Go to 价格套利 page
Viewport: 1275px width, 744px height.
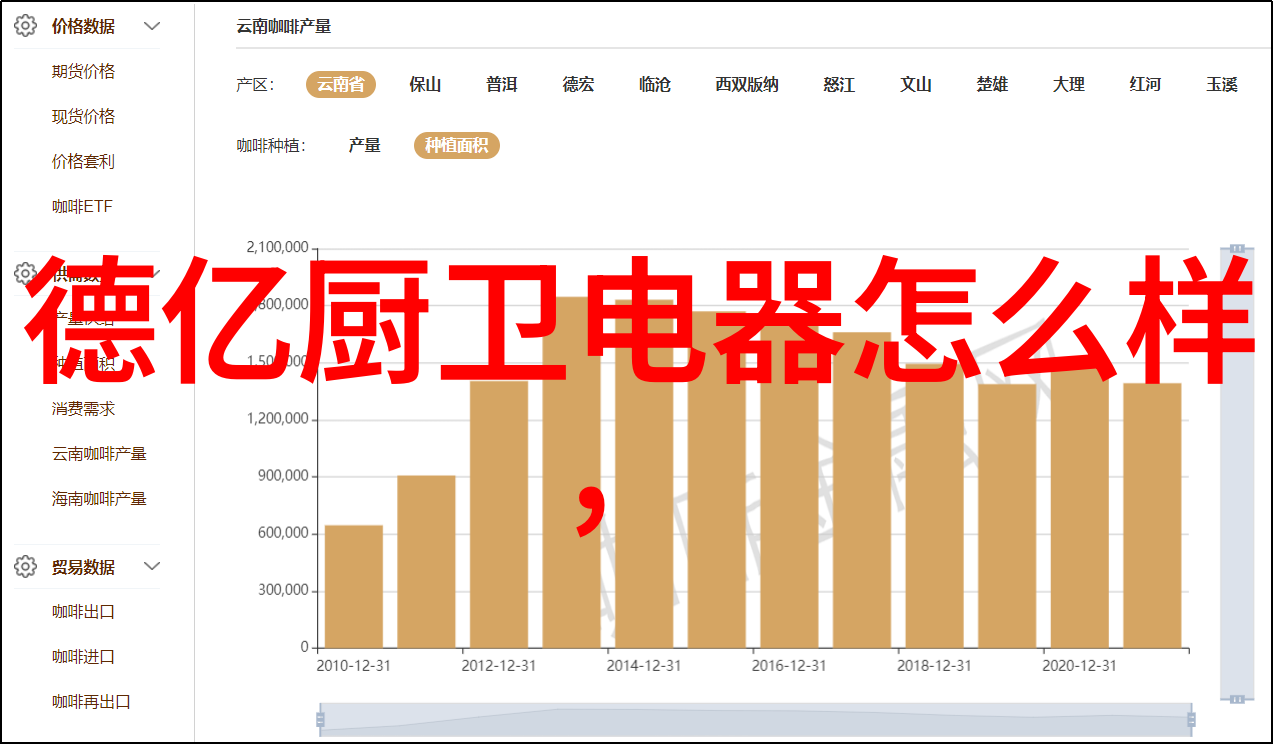pyautogui.click(x=84, y=162)
